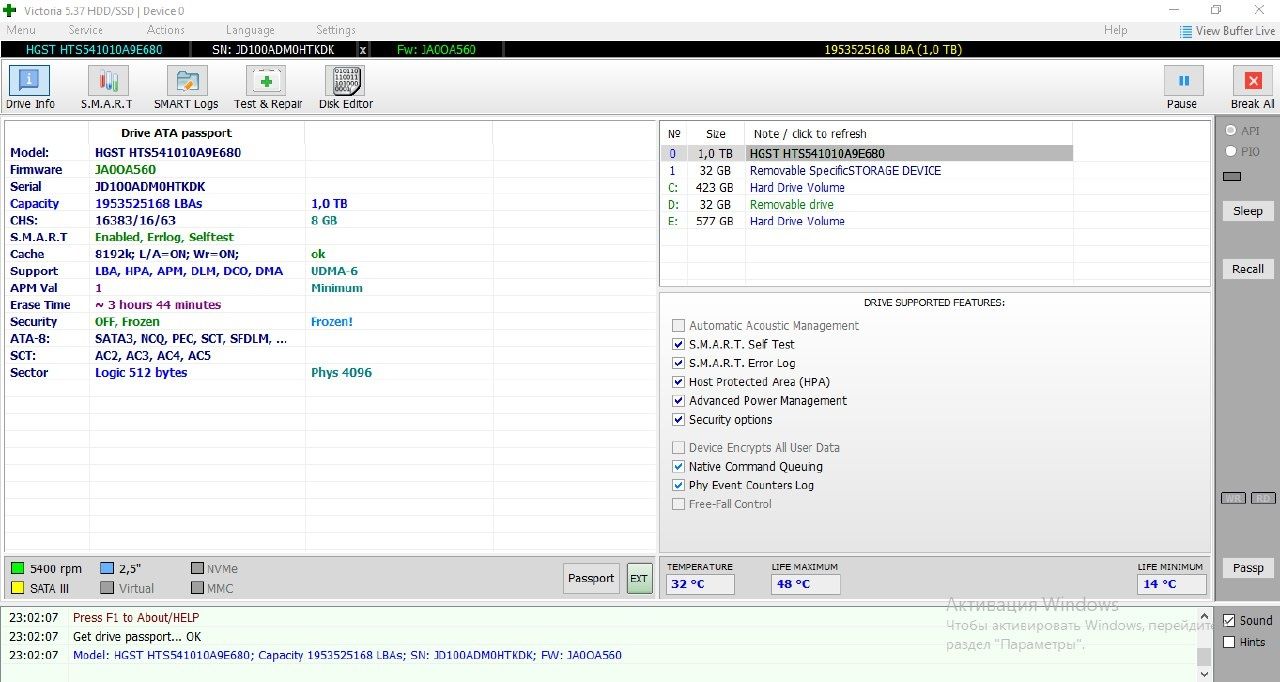Toggle Device Encrypts All User Data checkbox

(x=679, y=448)
